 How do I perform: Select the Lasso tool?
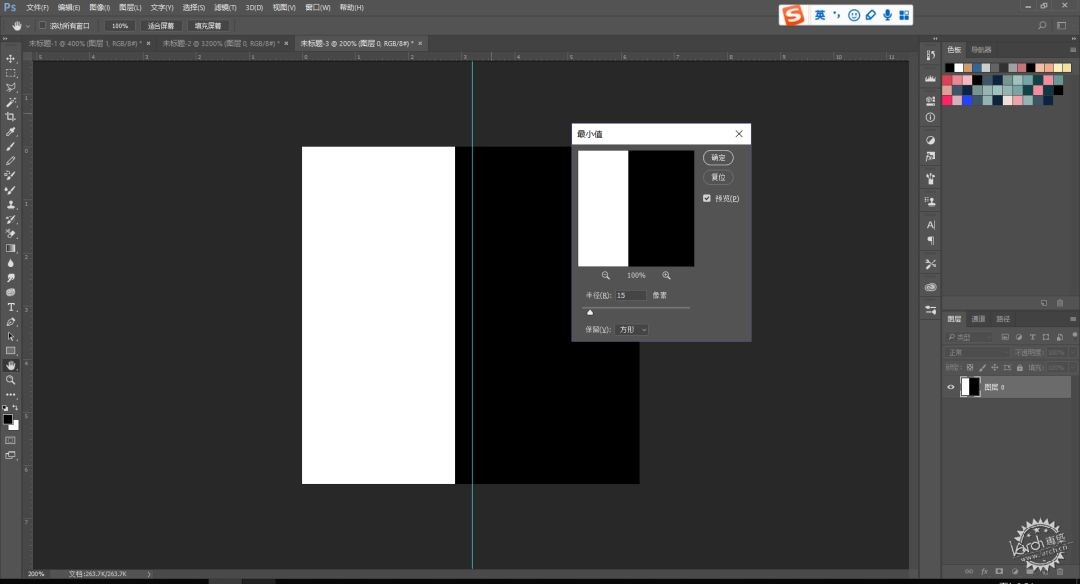(10, 87)
